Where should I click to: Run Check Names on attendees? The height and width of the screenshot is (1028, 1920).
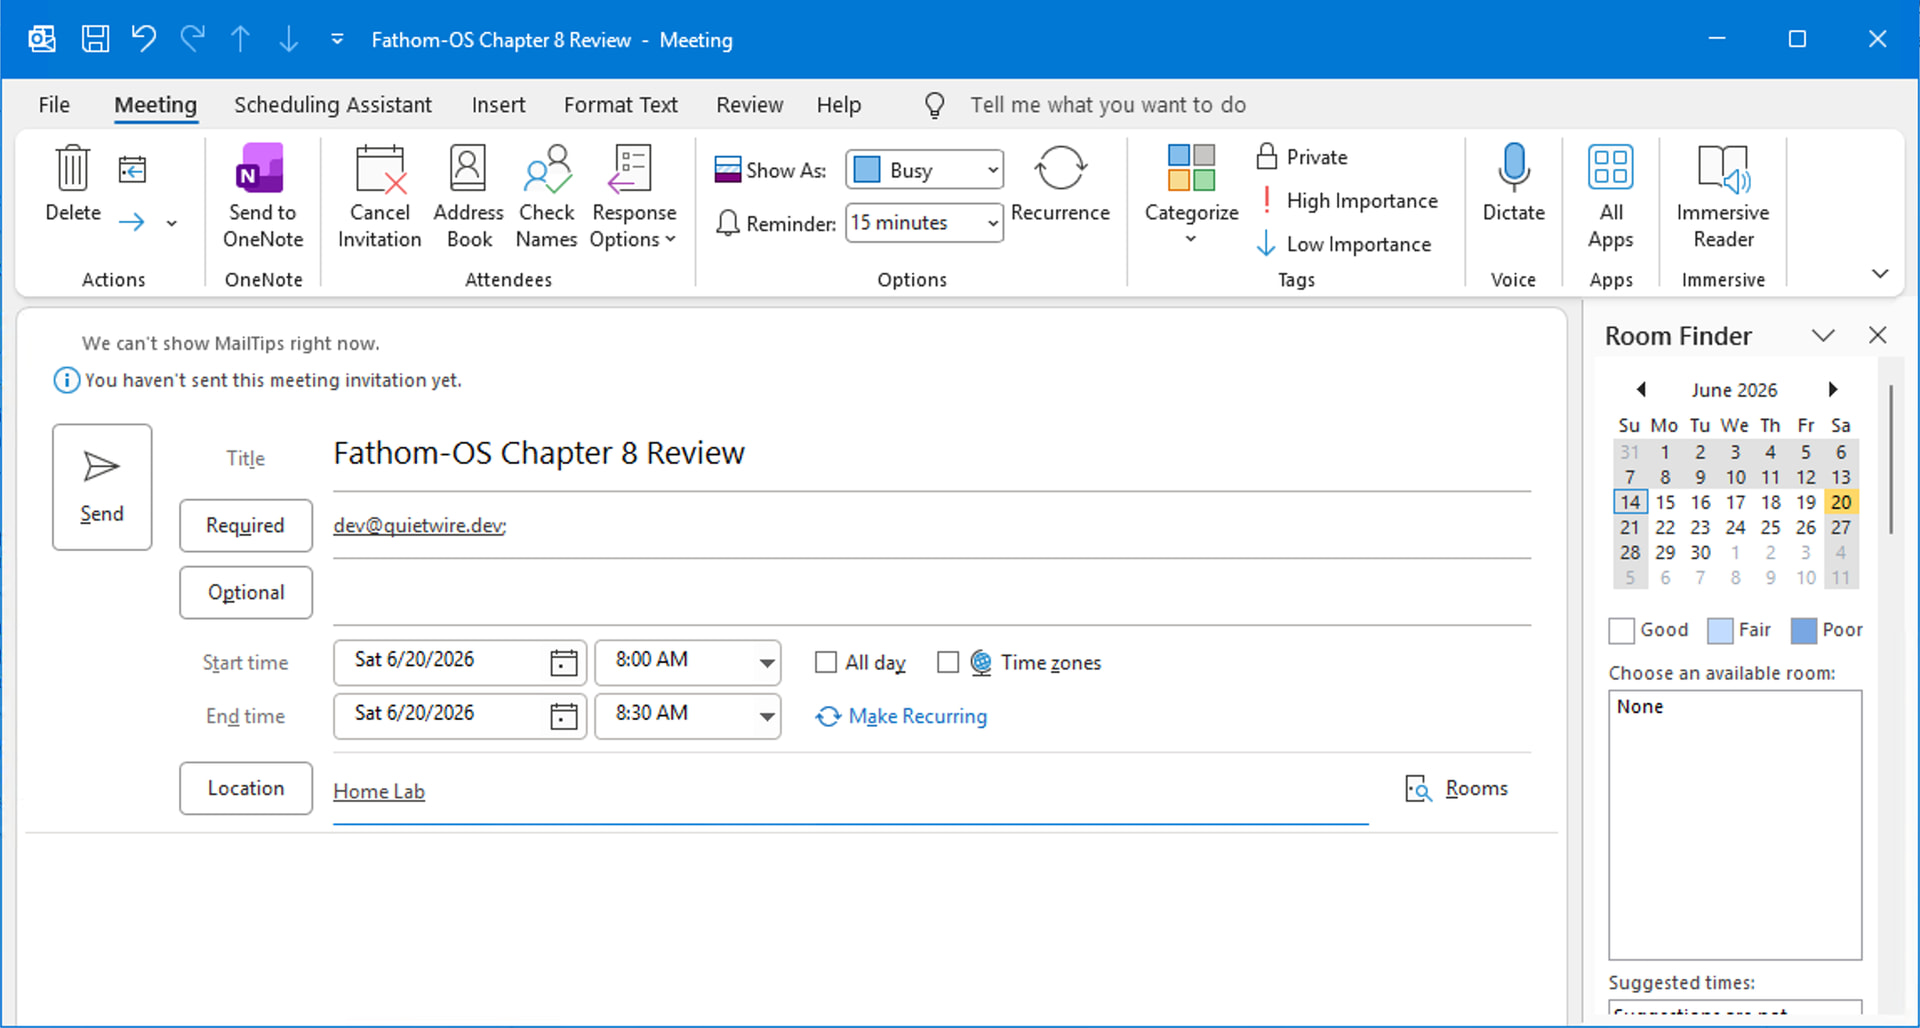(x=546, y=197)
